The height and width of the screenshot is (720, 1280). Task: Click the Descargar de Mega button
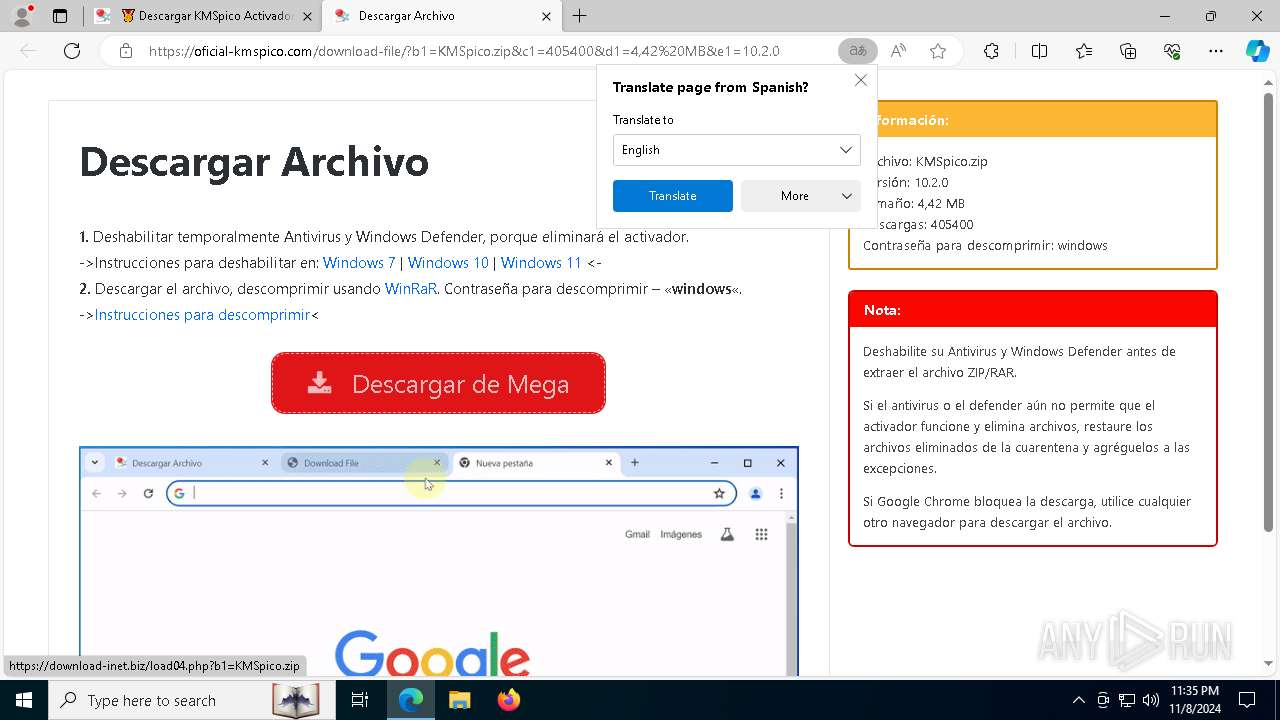(x=438, y=383)
